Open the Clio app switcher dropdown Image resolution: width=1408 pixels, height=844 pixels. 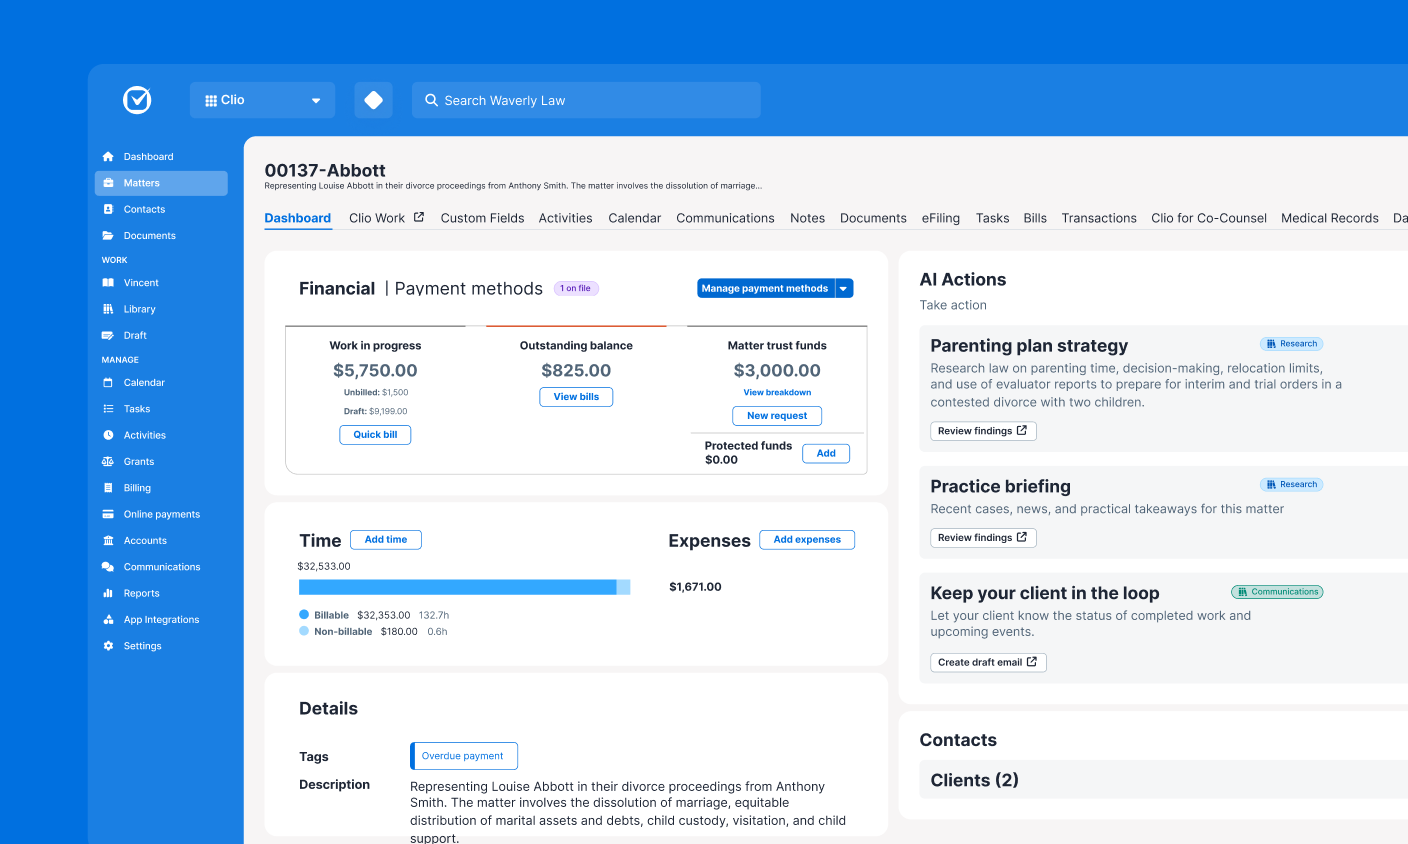point(262,100)
